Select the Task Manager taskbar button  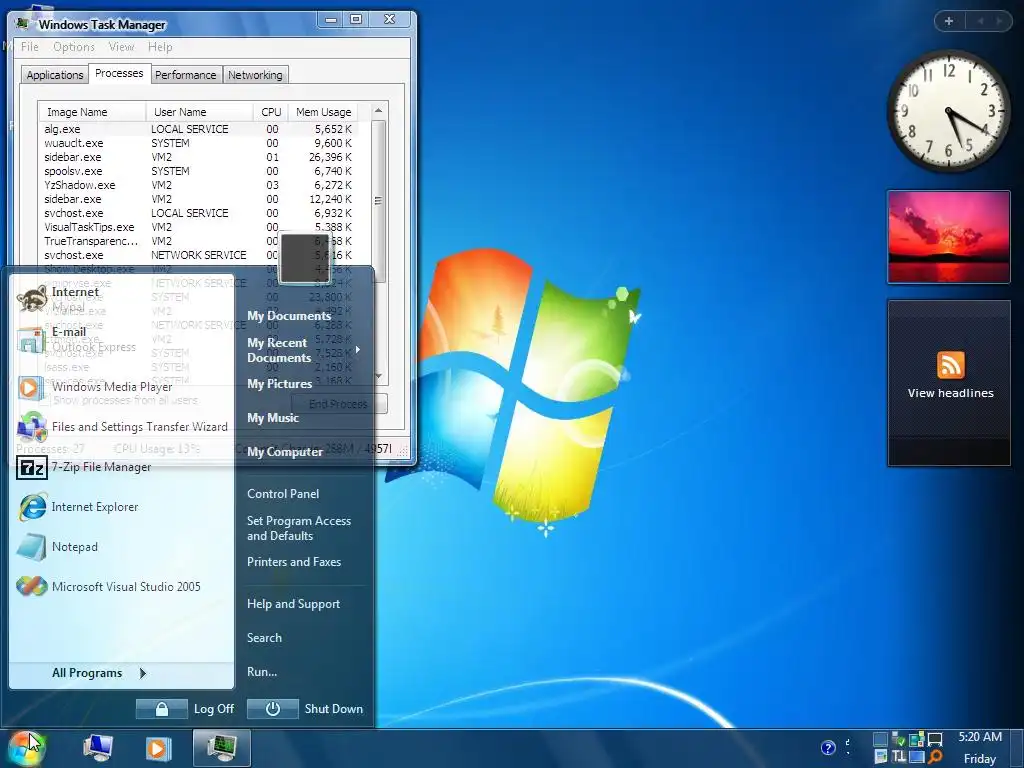coord(221,748)
